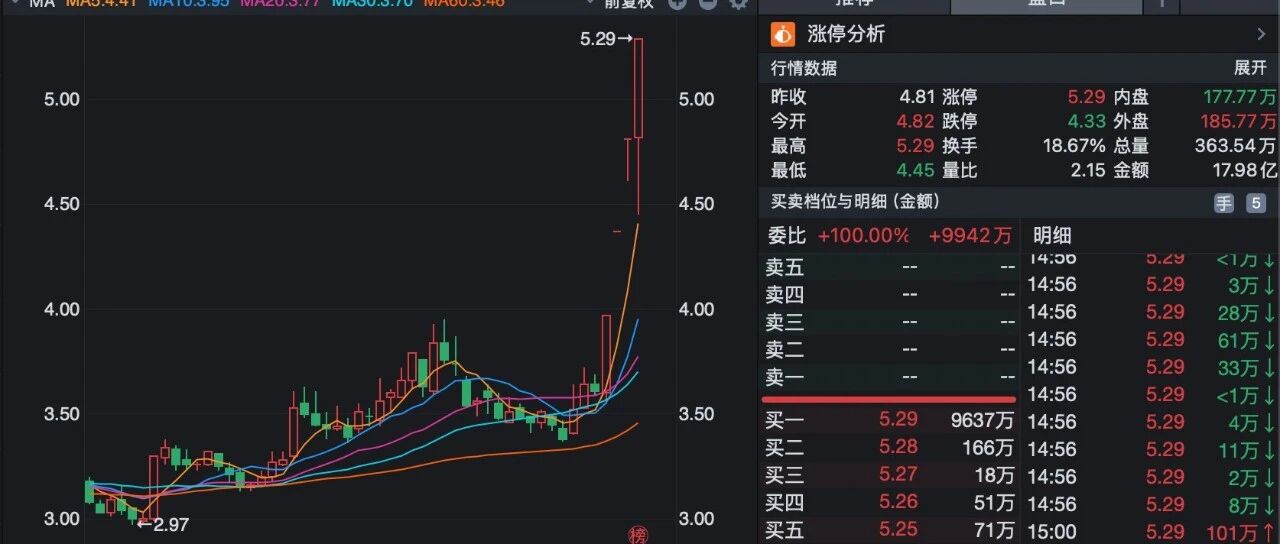Click the 买卖档位与明细 section header

click(x=855, y=202)
